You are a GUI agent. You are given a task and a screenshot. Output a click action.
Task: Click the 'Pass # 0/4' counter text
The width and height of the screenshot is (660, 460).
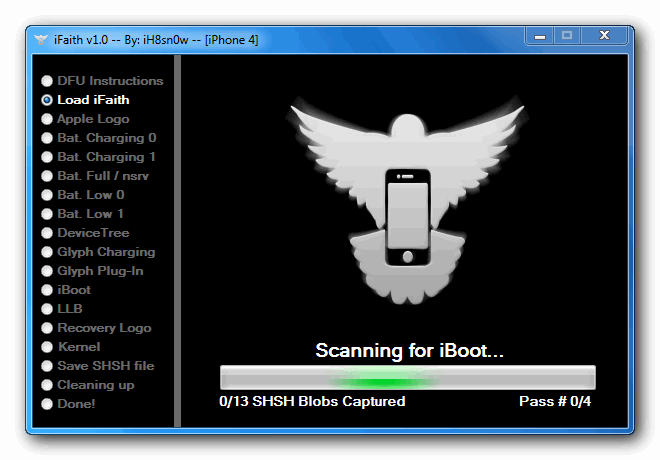coord(555,402)
